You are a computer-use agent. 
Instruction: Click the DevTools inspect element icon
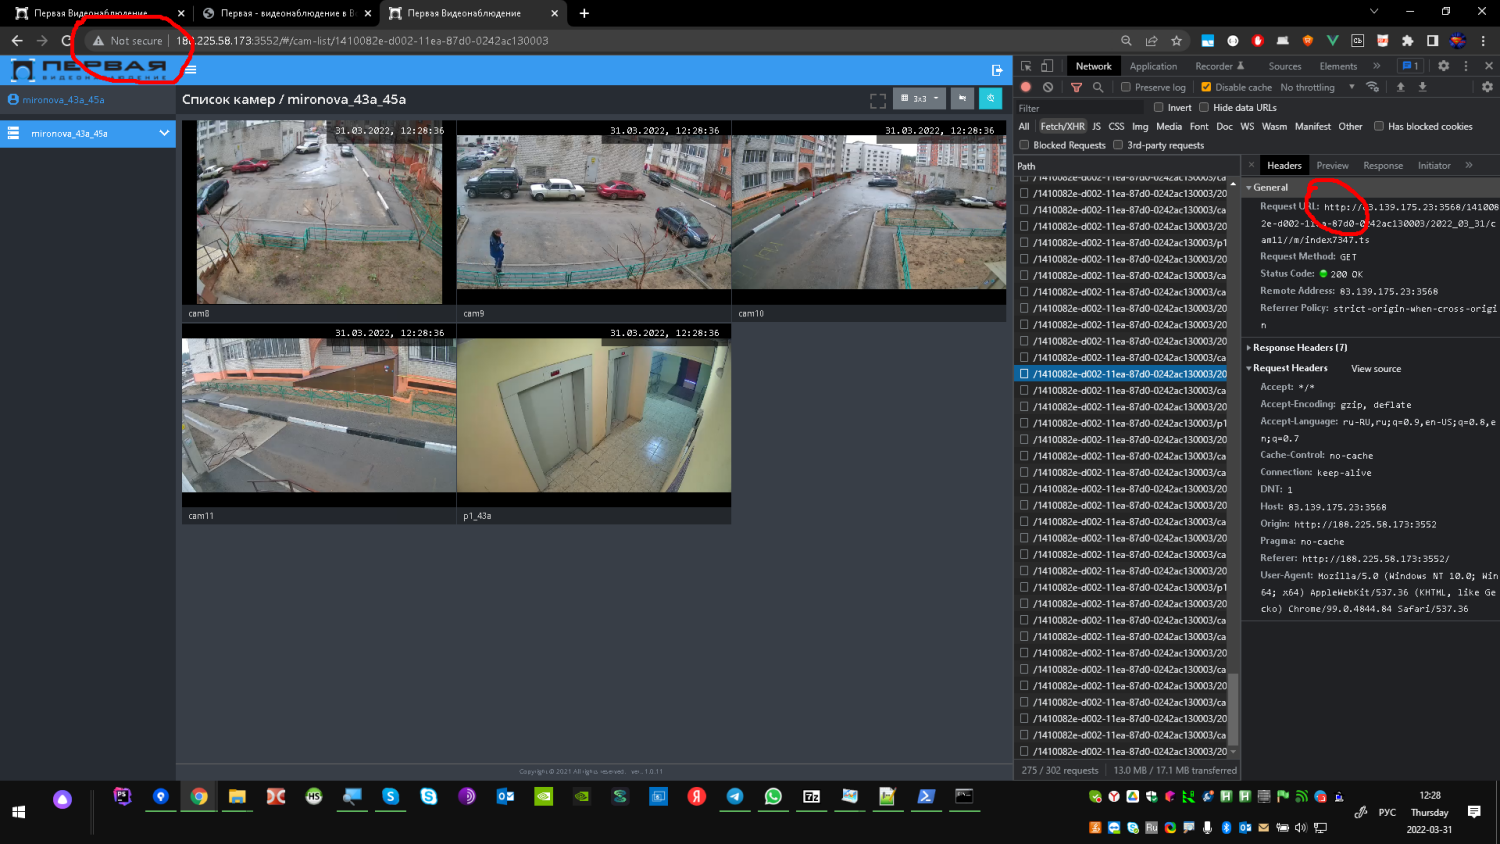(x=1026, y=66)
